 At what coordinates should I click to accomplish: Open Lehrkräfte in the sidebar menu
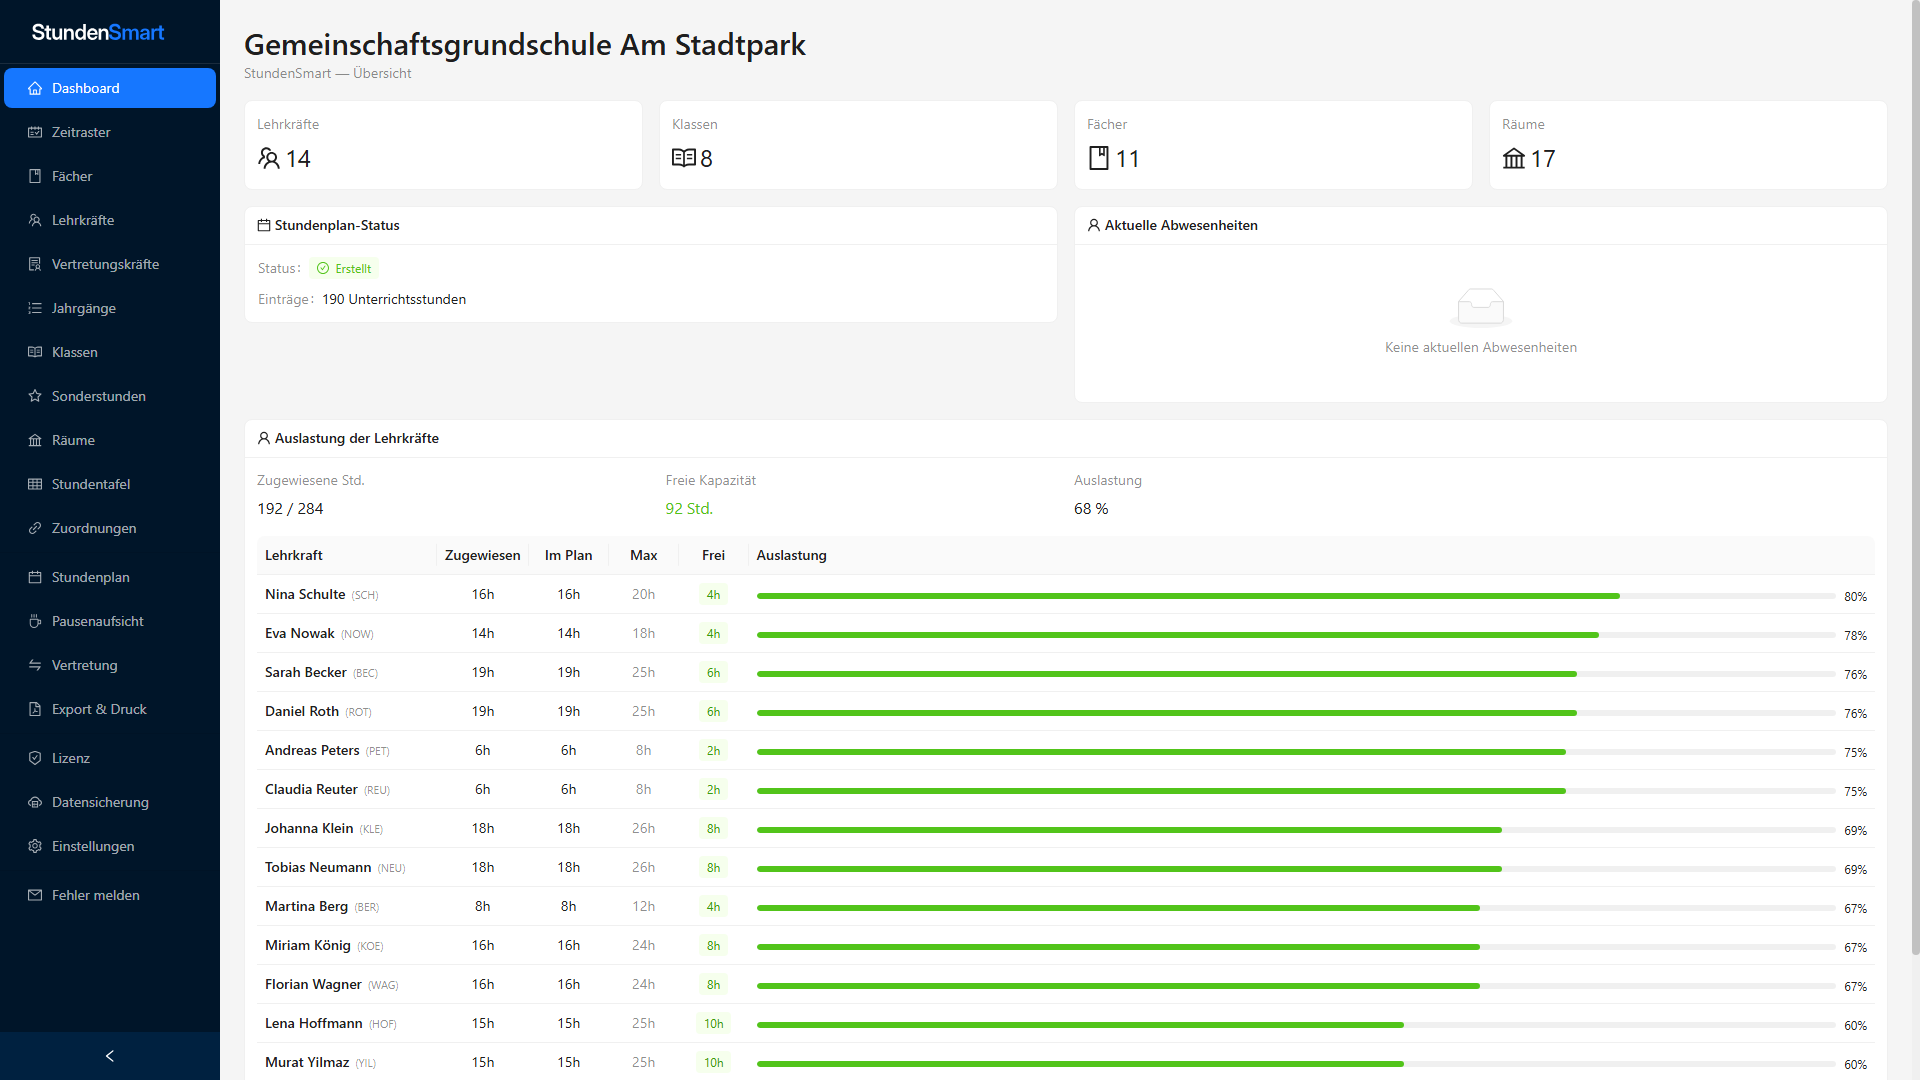click(110, 220)
